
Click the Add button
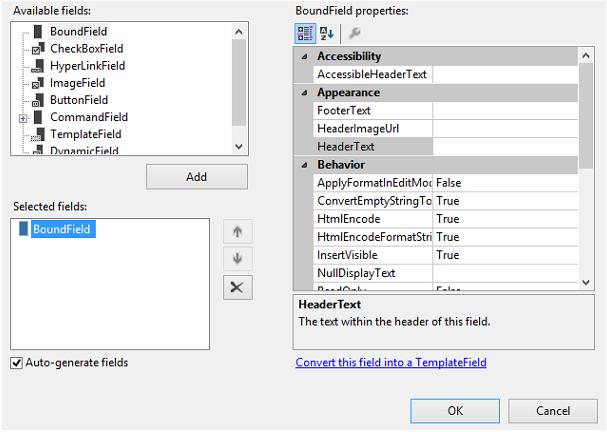pos(197,177)
